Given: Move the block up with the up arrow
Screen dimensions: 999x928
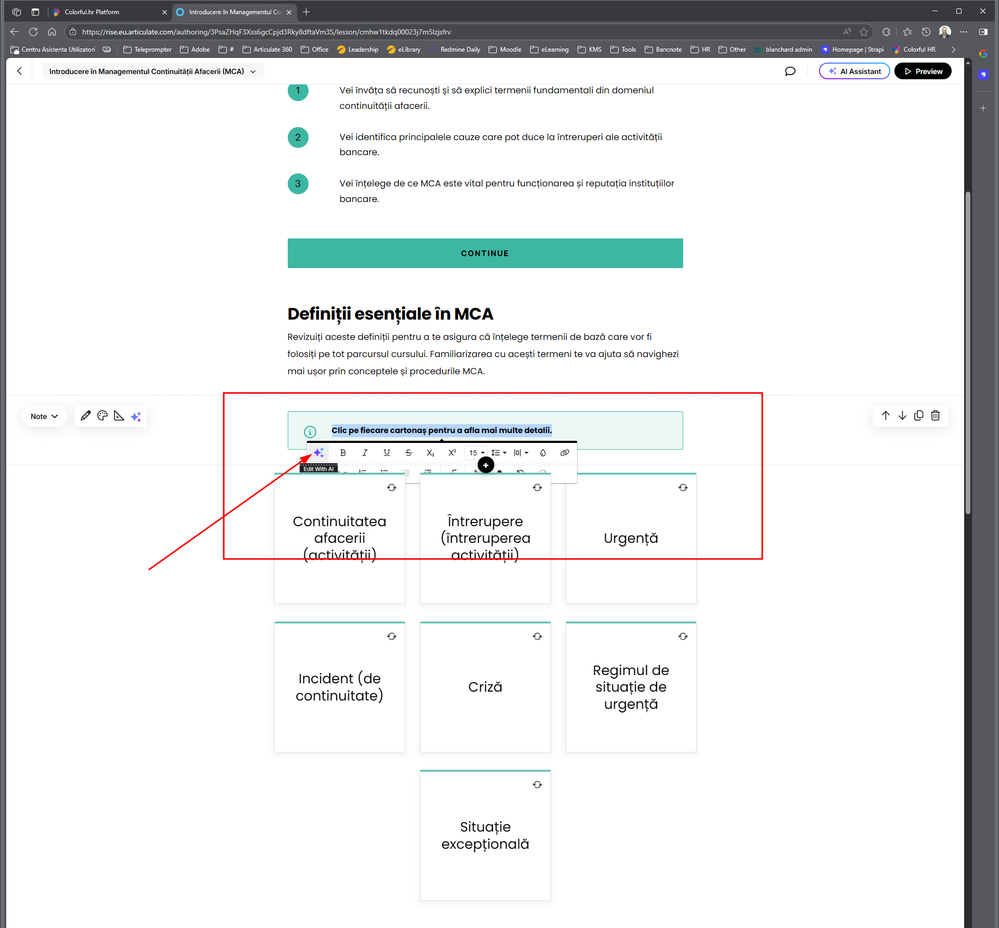Looking at the screenshot, I should (886, 416).
